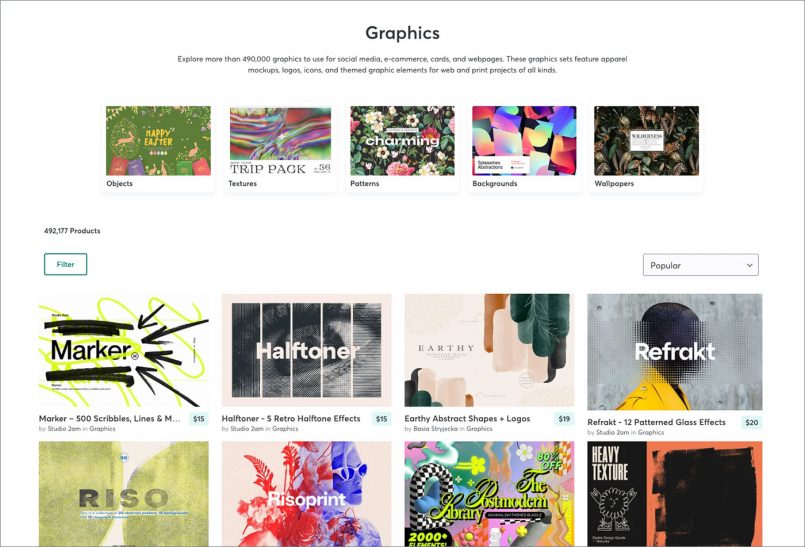Open Refrakt - 12 Patterned Glass Effects title

tap(657, 422)
